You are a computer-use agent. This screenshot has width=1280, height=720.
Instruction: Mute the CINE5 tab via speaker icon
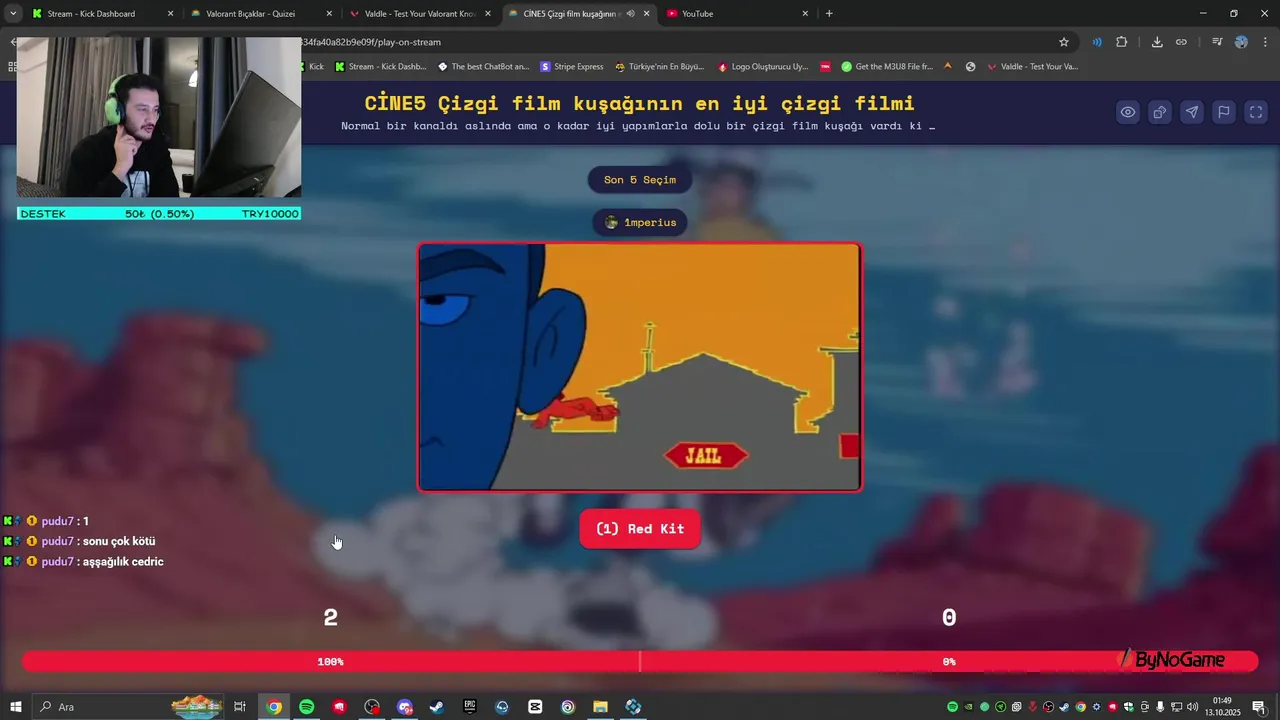[x=631, y=14]
